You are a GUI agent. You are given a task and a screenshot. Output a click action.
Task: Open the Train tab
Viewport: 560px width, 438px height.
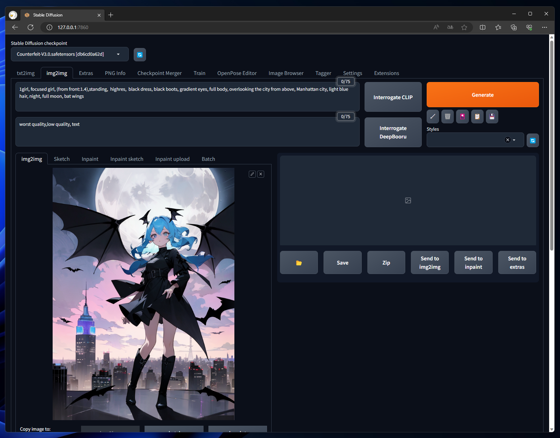coord(199,73)
